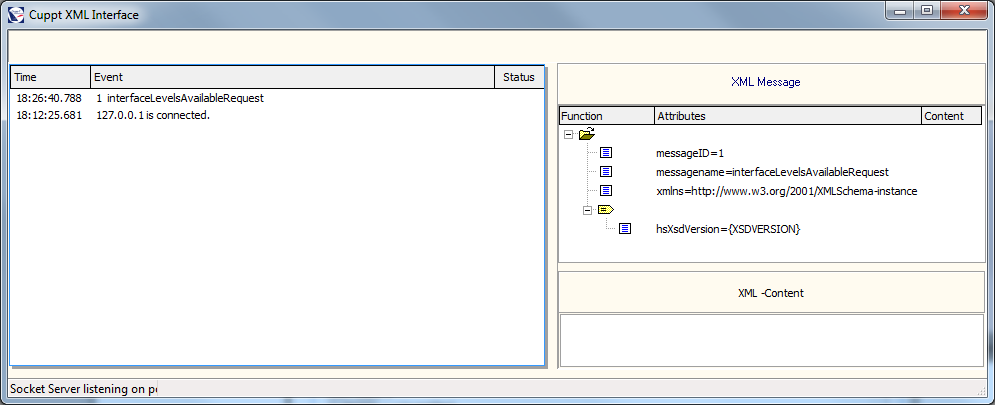
Task: Click the icon beside messageID=1
Action: point(606,153)
